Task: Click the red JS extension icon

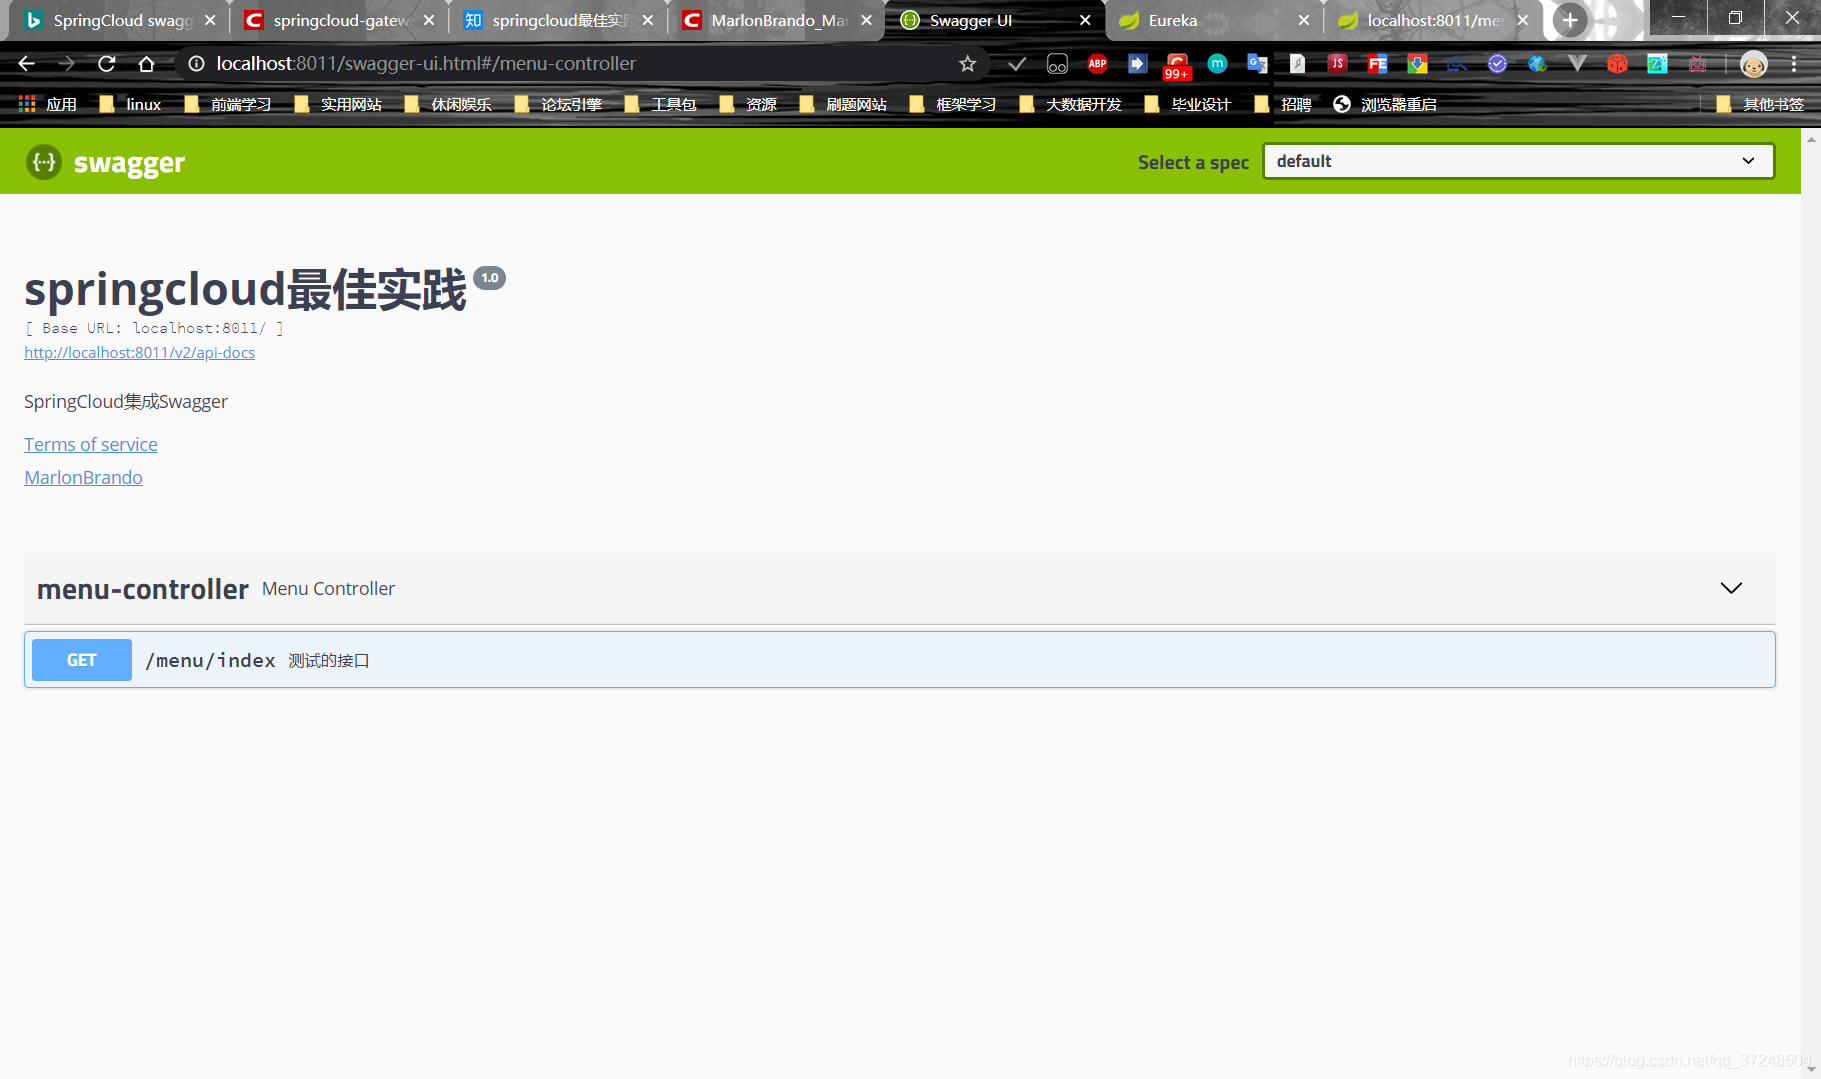Action: click(1337, 64)
